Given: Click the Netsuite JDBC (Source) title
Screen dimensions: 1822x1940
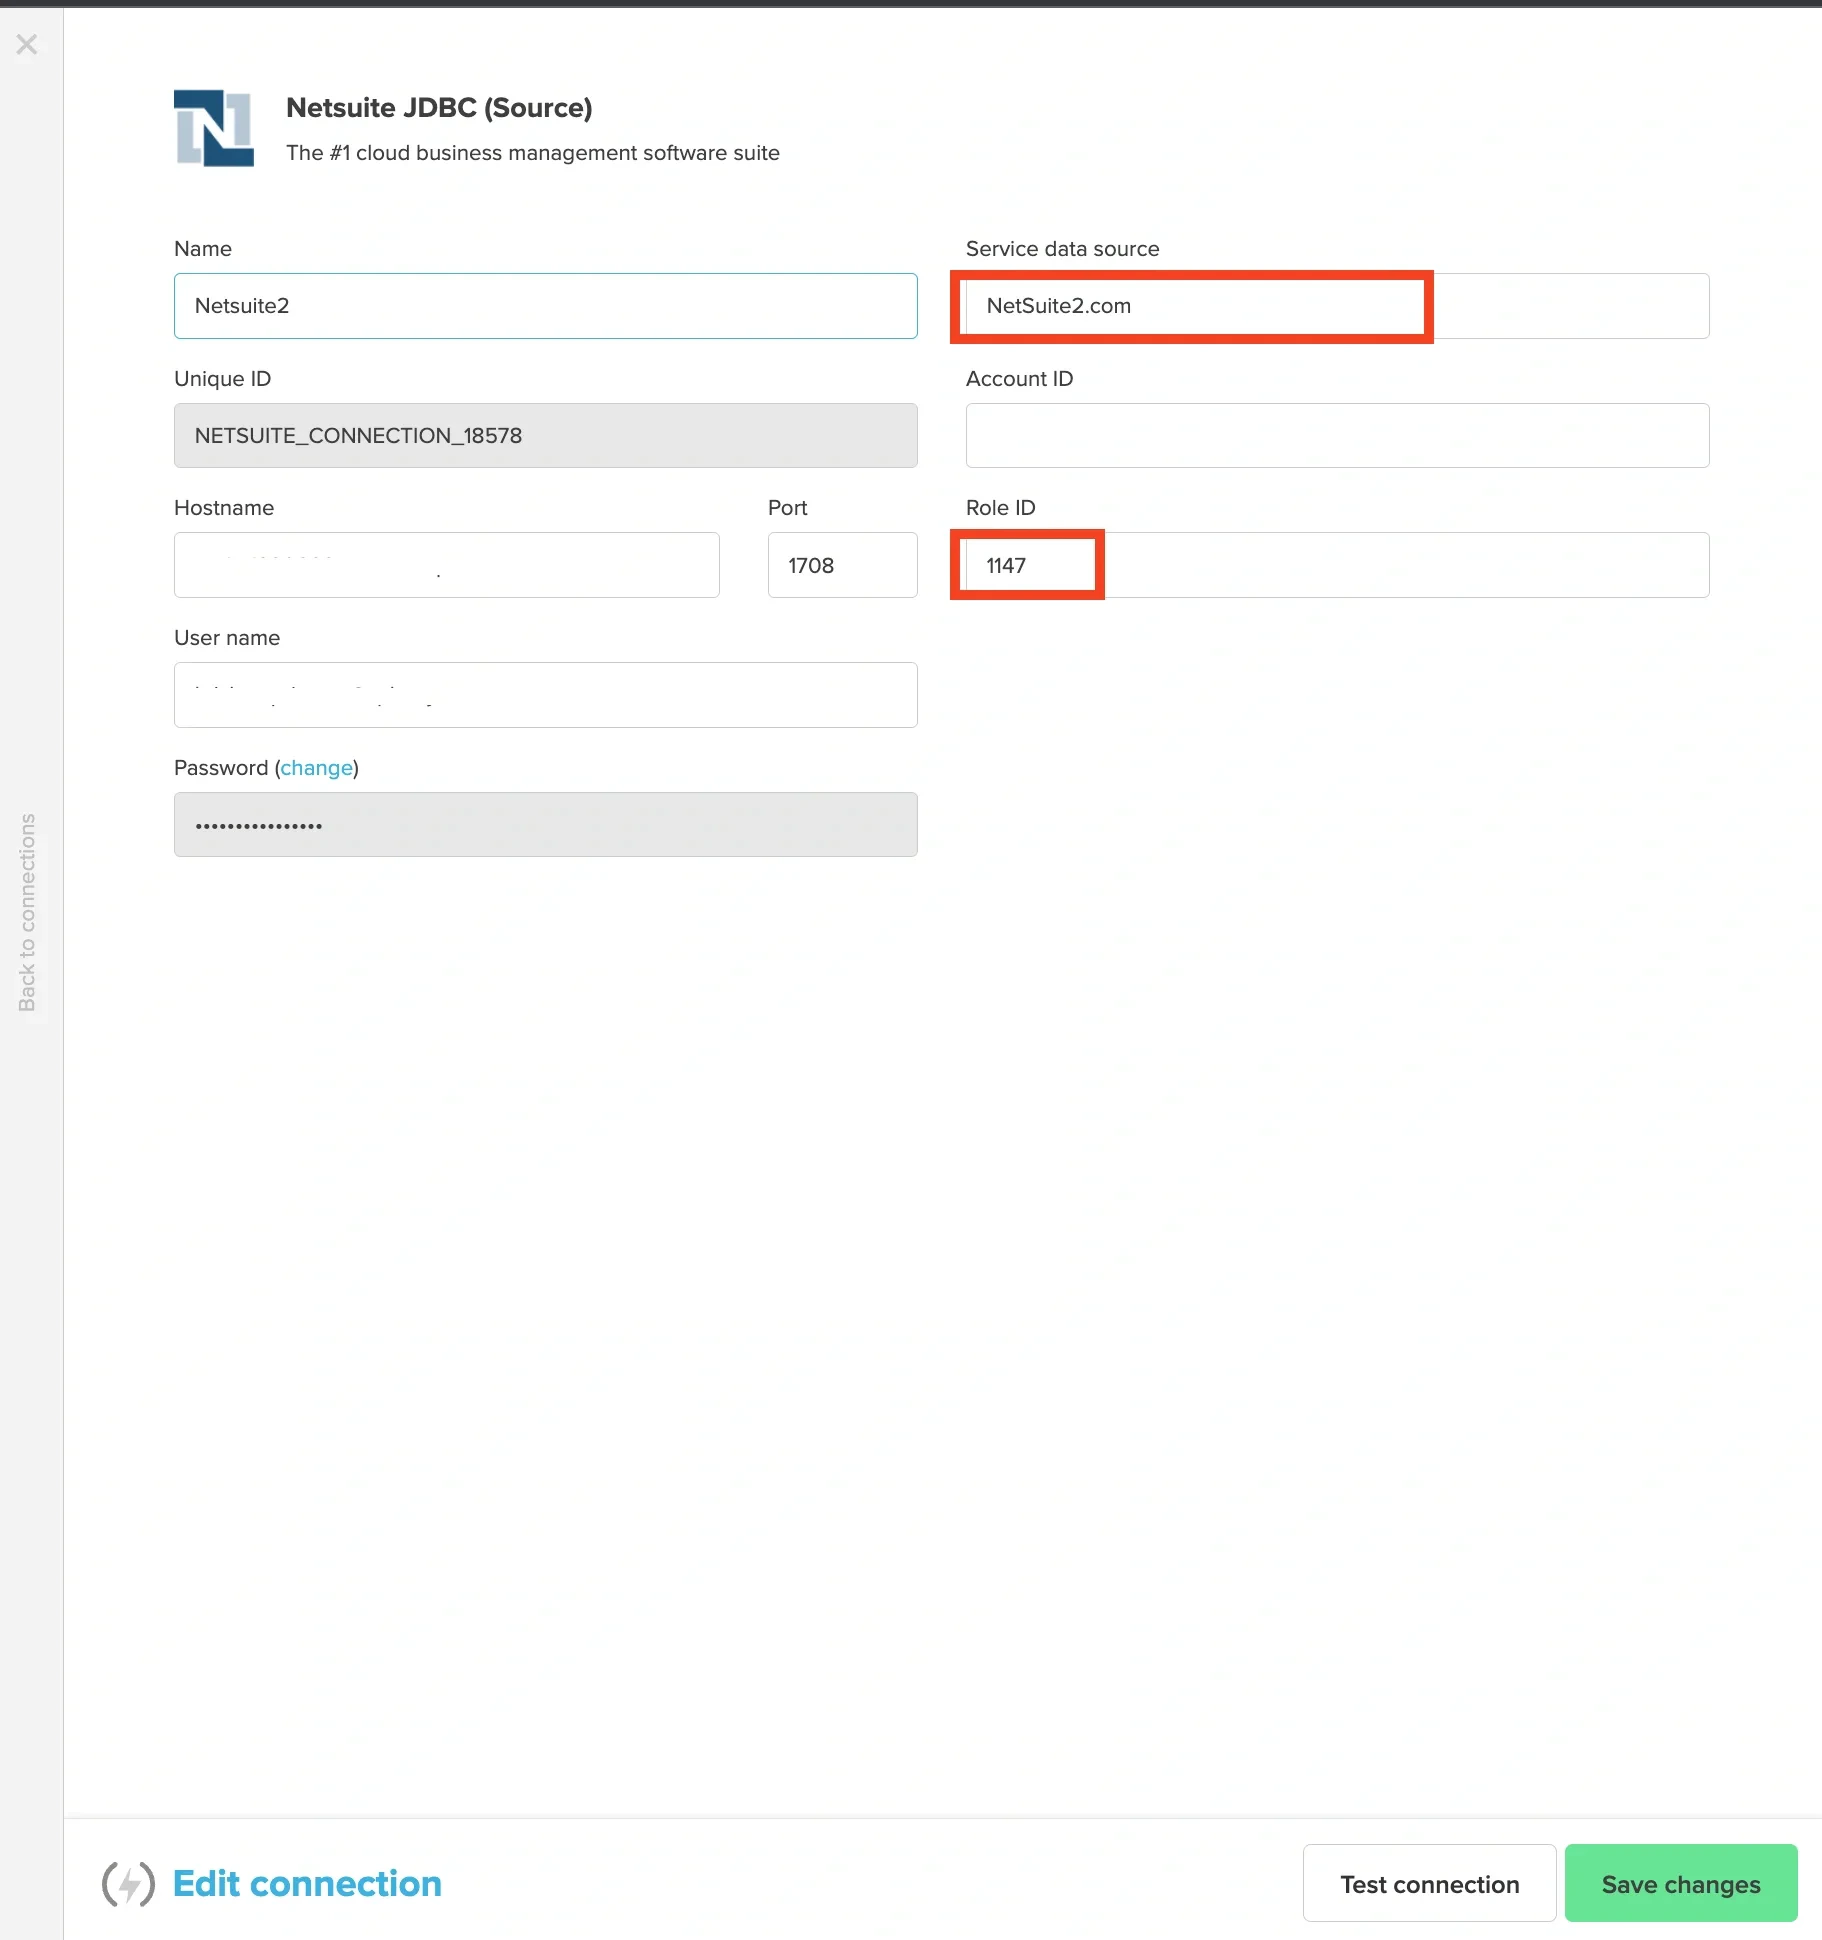Looking at the screenshot, I should pyautogui.click(x=439, y=107).
